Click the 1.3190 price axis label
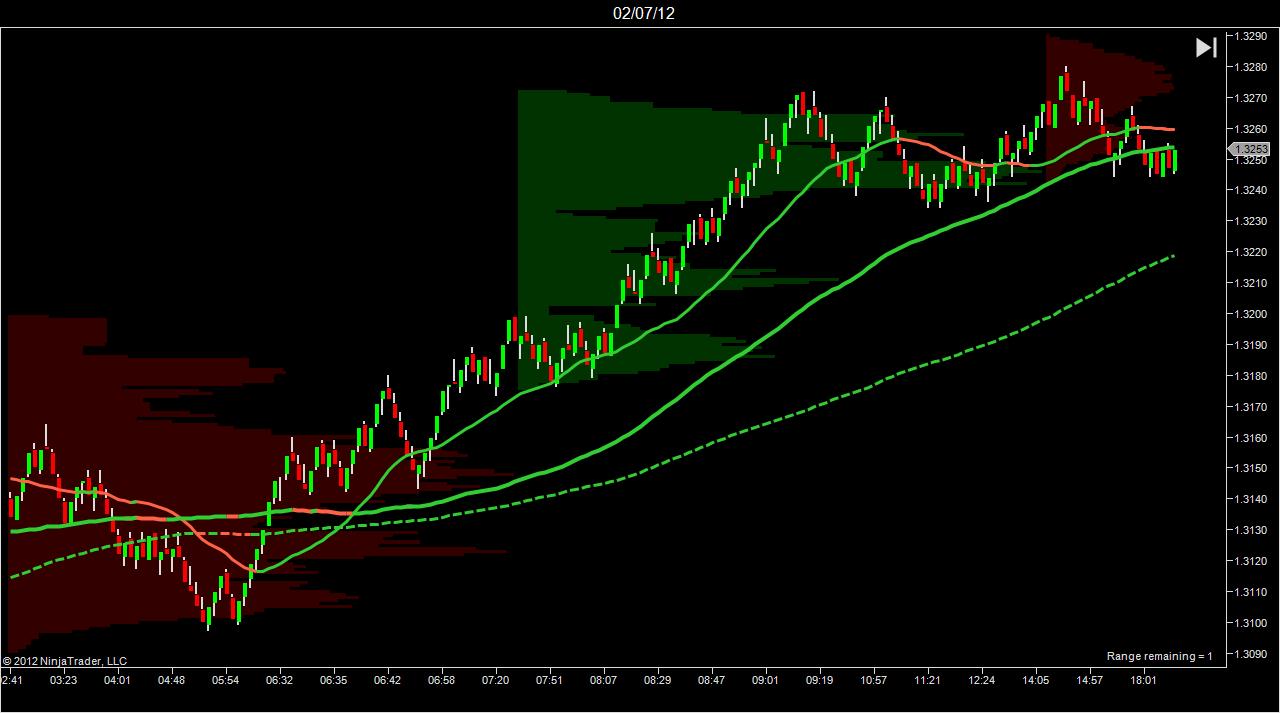 (1251, 345)
